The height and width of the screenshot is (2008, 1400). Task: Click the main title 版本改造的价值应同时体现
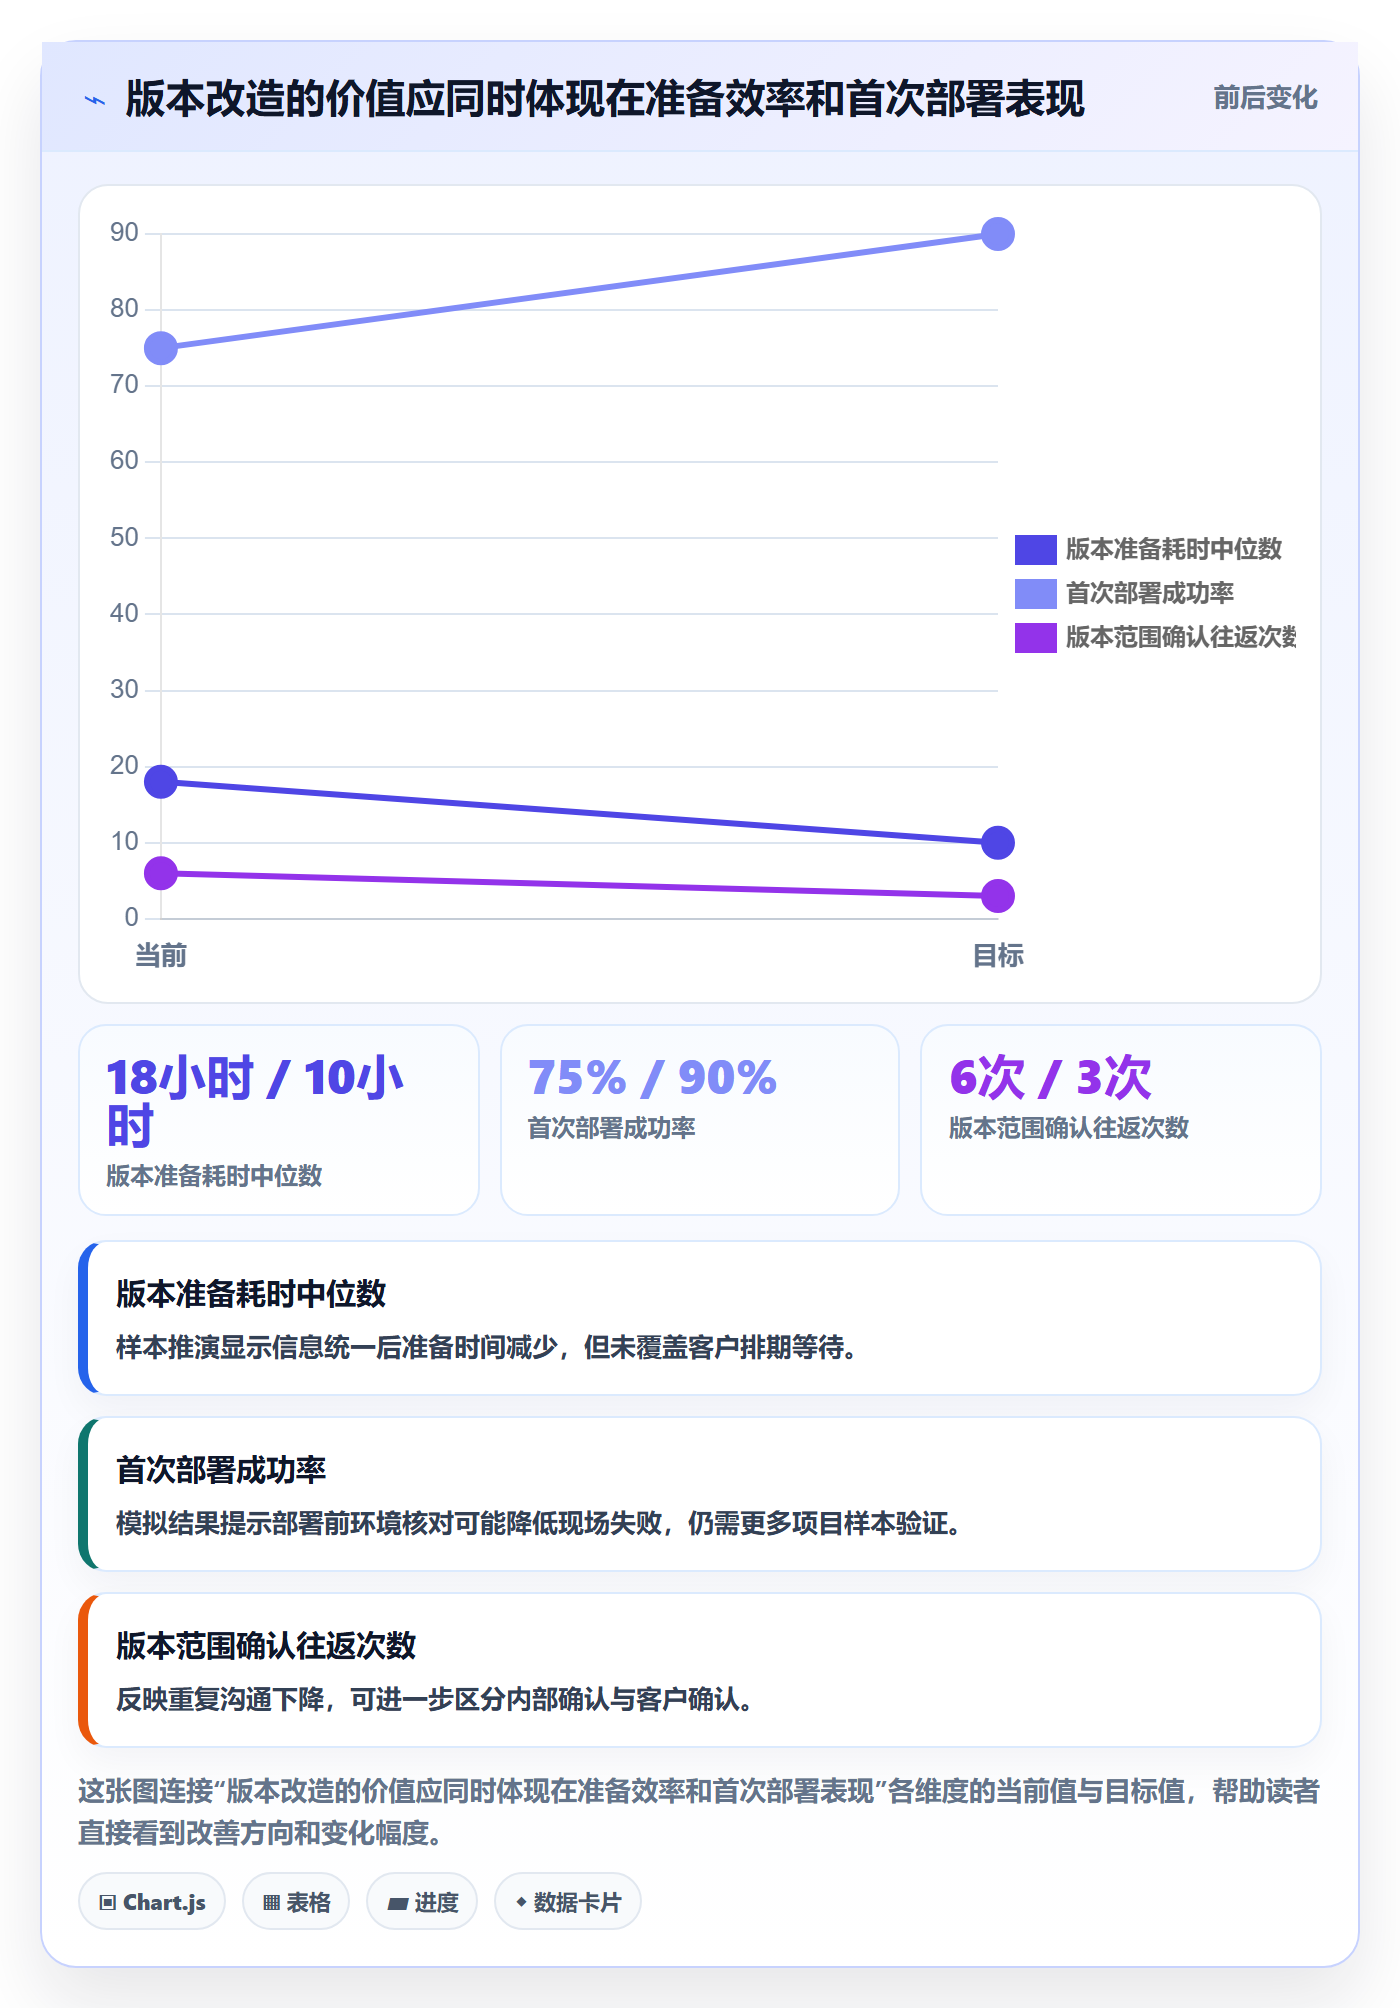605,99
